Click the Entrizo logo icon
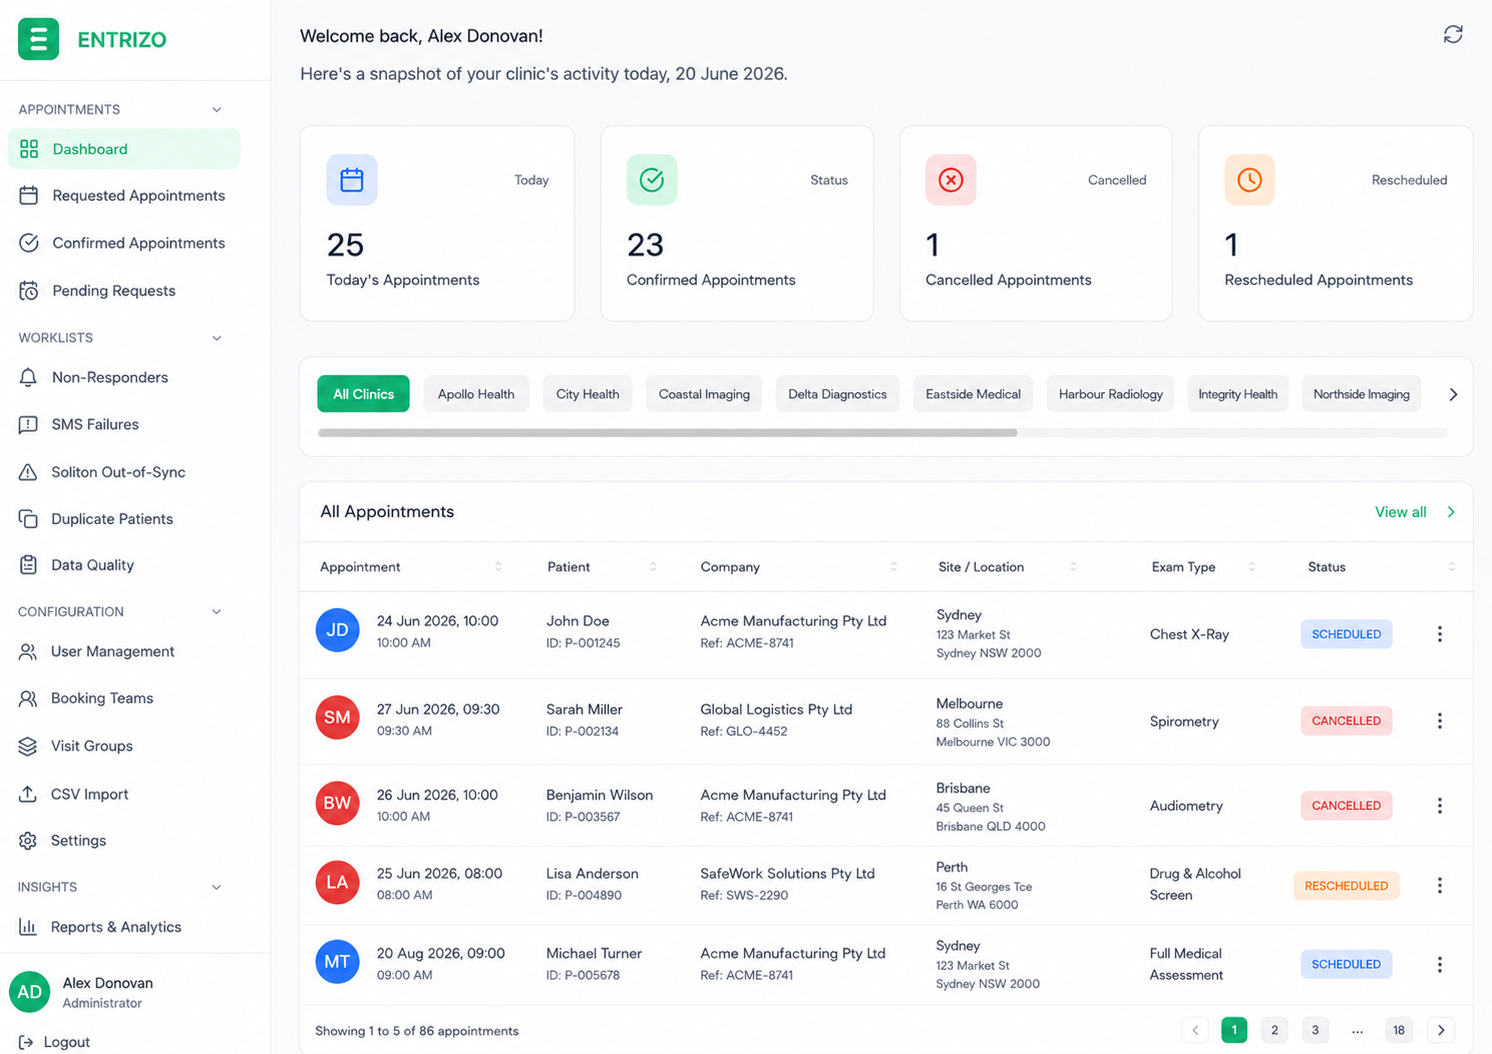 pyautogui.click(x=38, y=39)
